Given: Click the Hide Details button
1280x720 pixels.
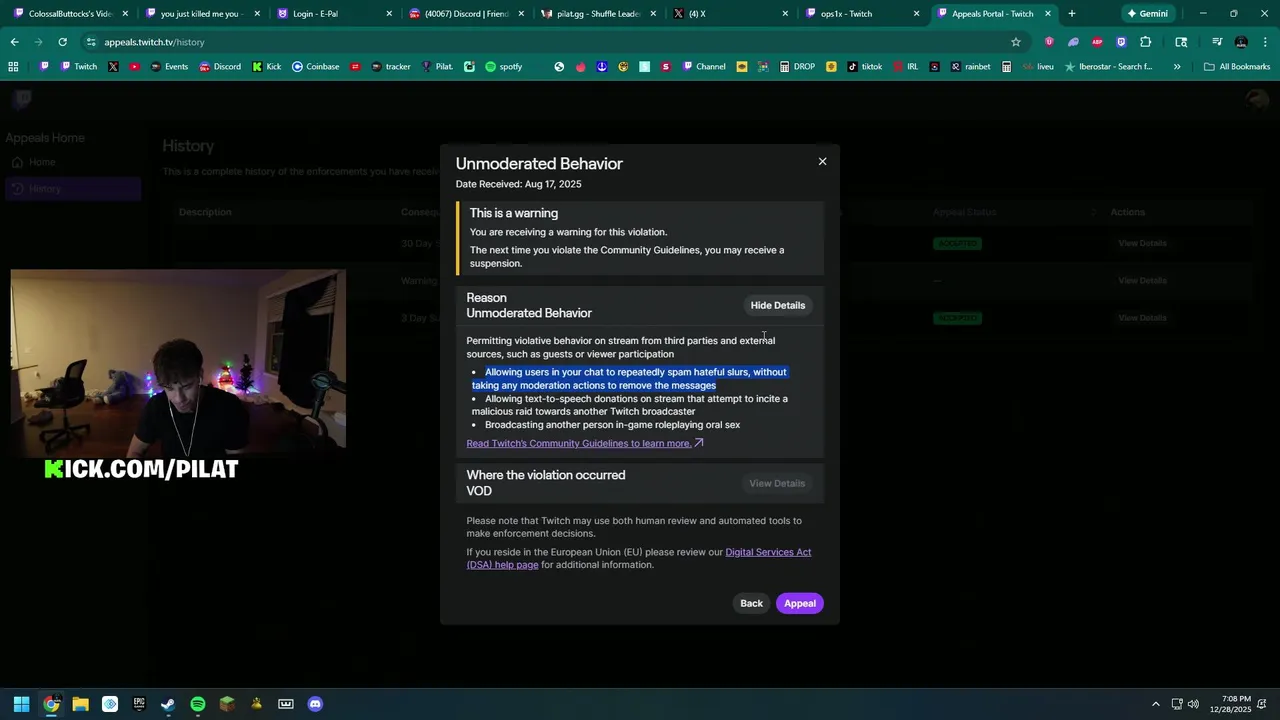Looking at the screenshot, I should coord(777,305).
